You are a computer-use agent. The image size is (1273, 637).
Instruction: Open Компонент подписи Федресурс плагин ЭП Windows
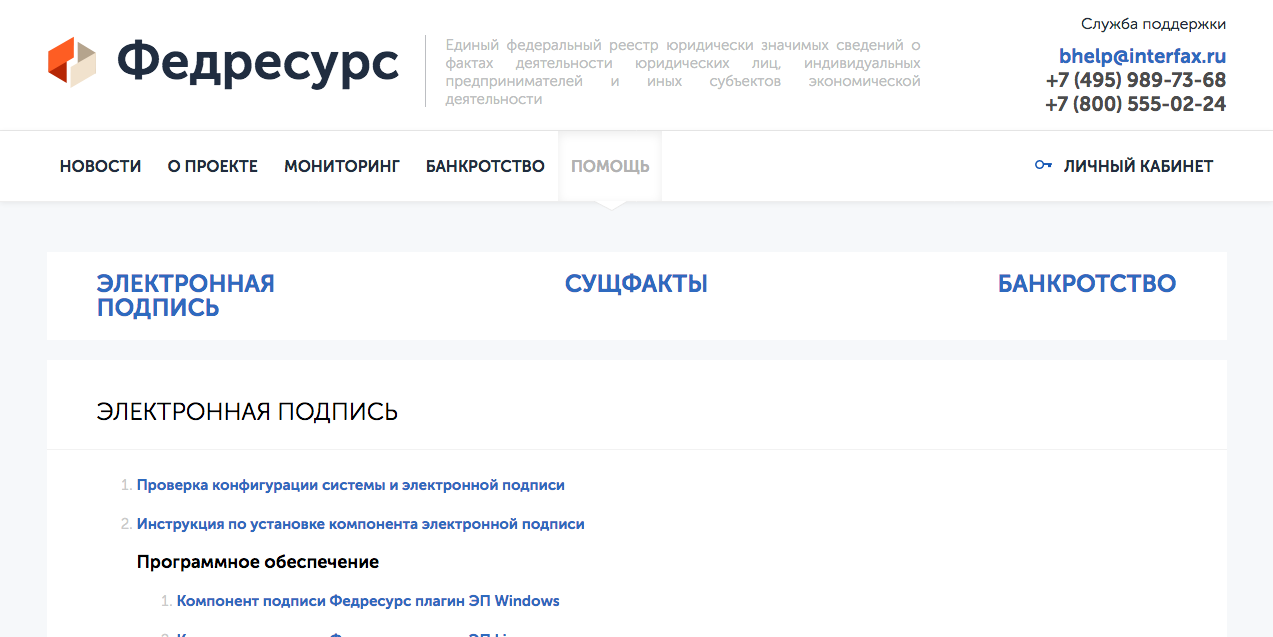pyautogui.click(x=368, y=601)
